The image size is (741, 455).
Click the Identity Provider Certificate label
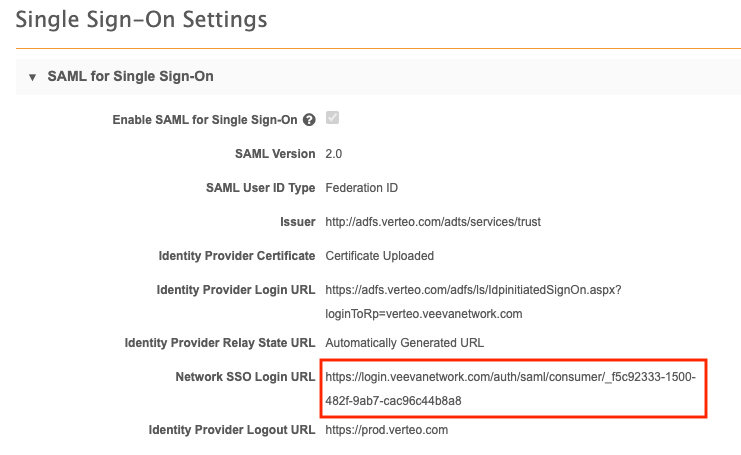point(237,256)
